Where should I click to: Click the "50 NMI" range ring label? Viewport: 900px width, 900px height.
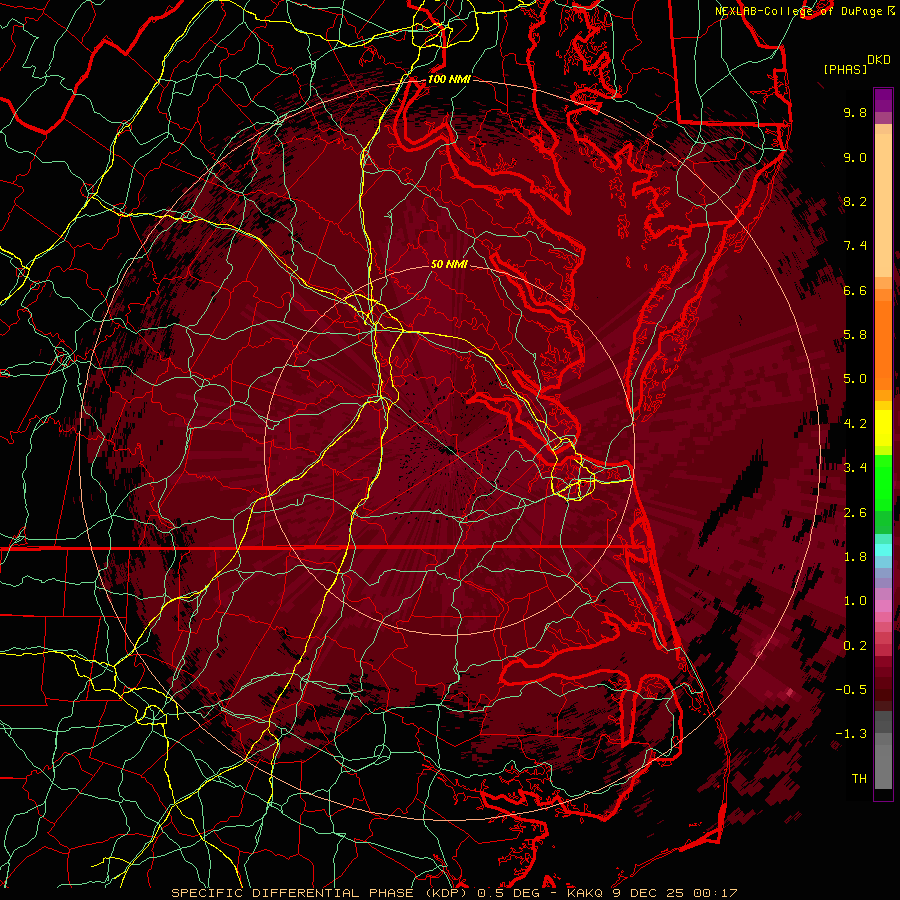coord(449,264)
